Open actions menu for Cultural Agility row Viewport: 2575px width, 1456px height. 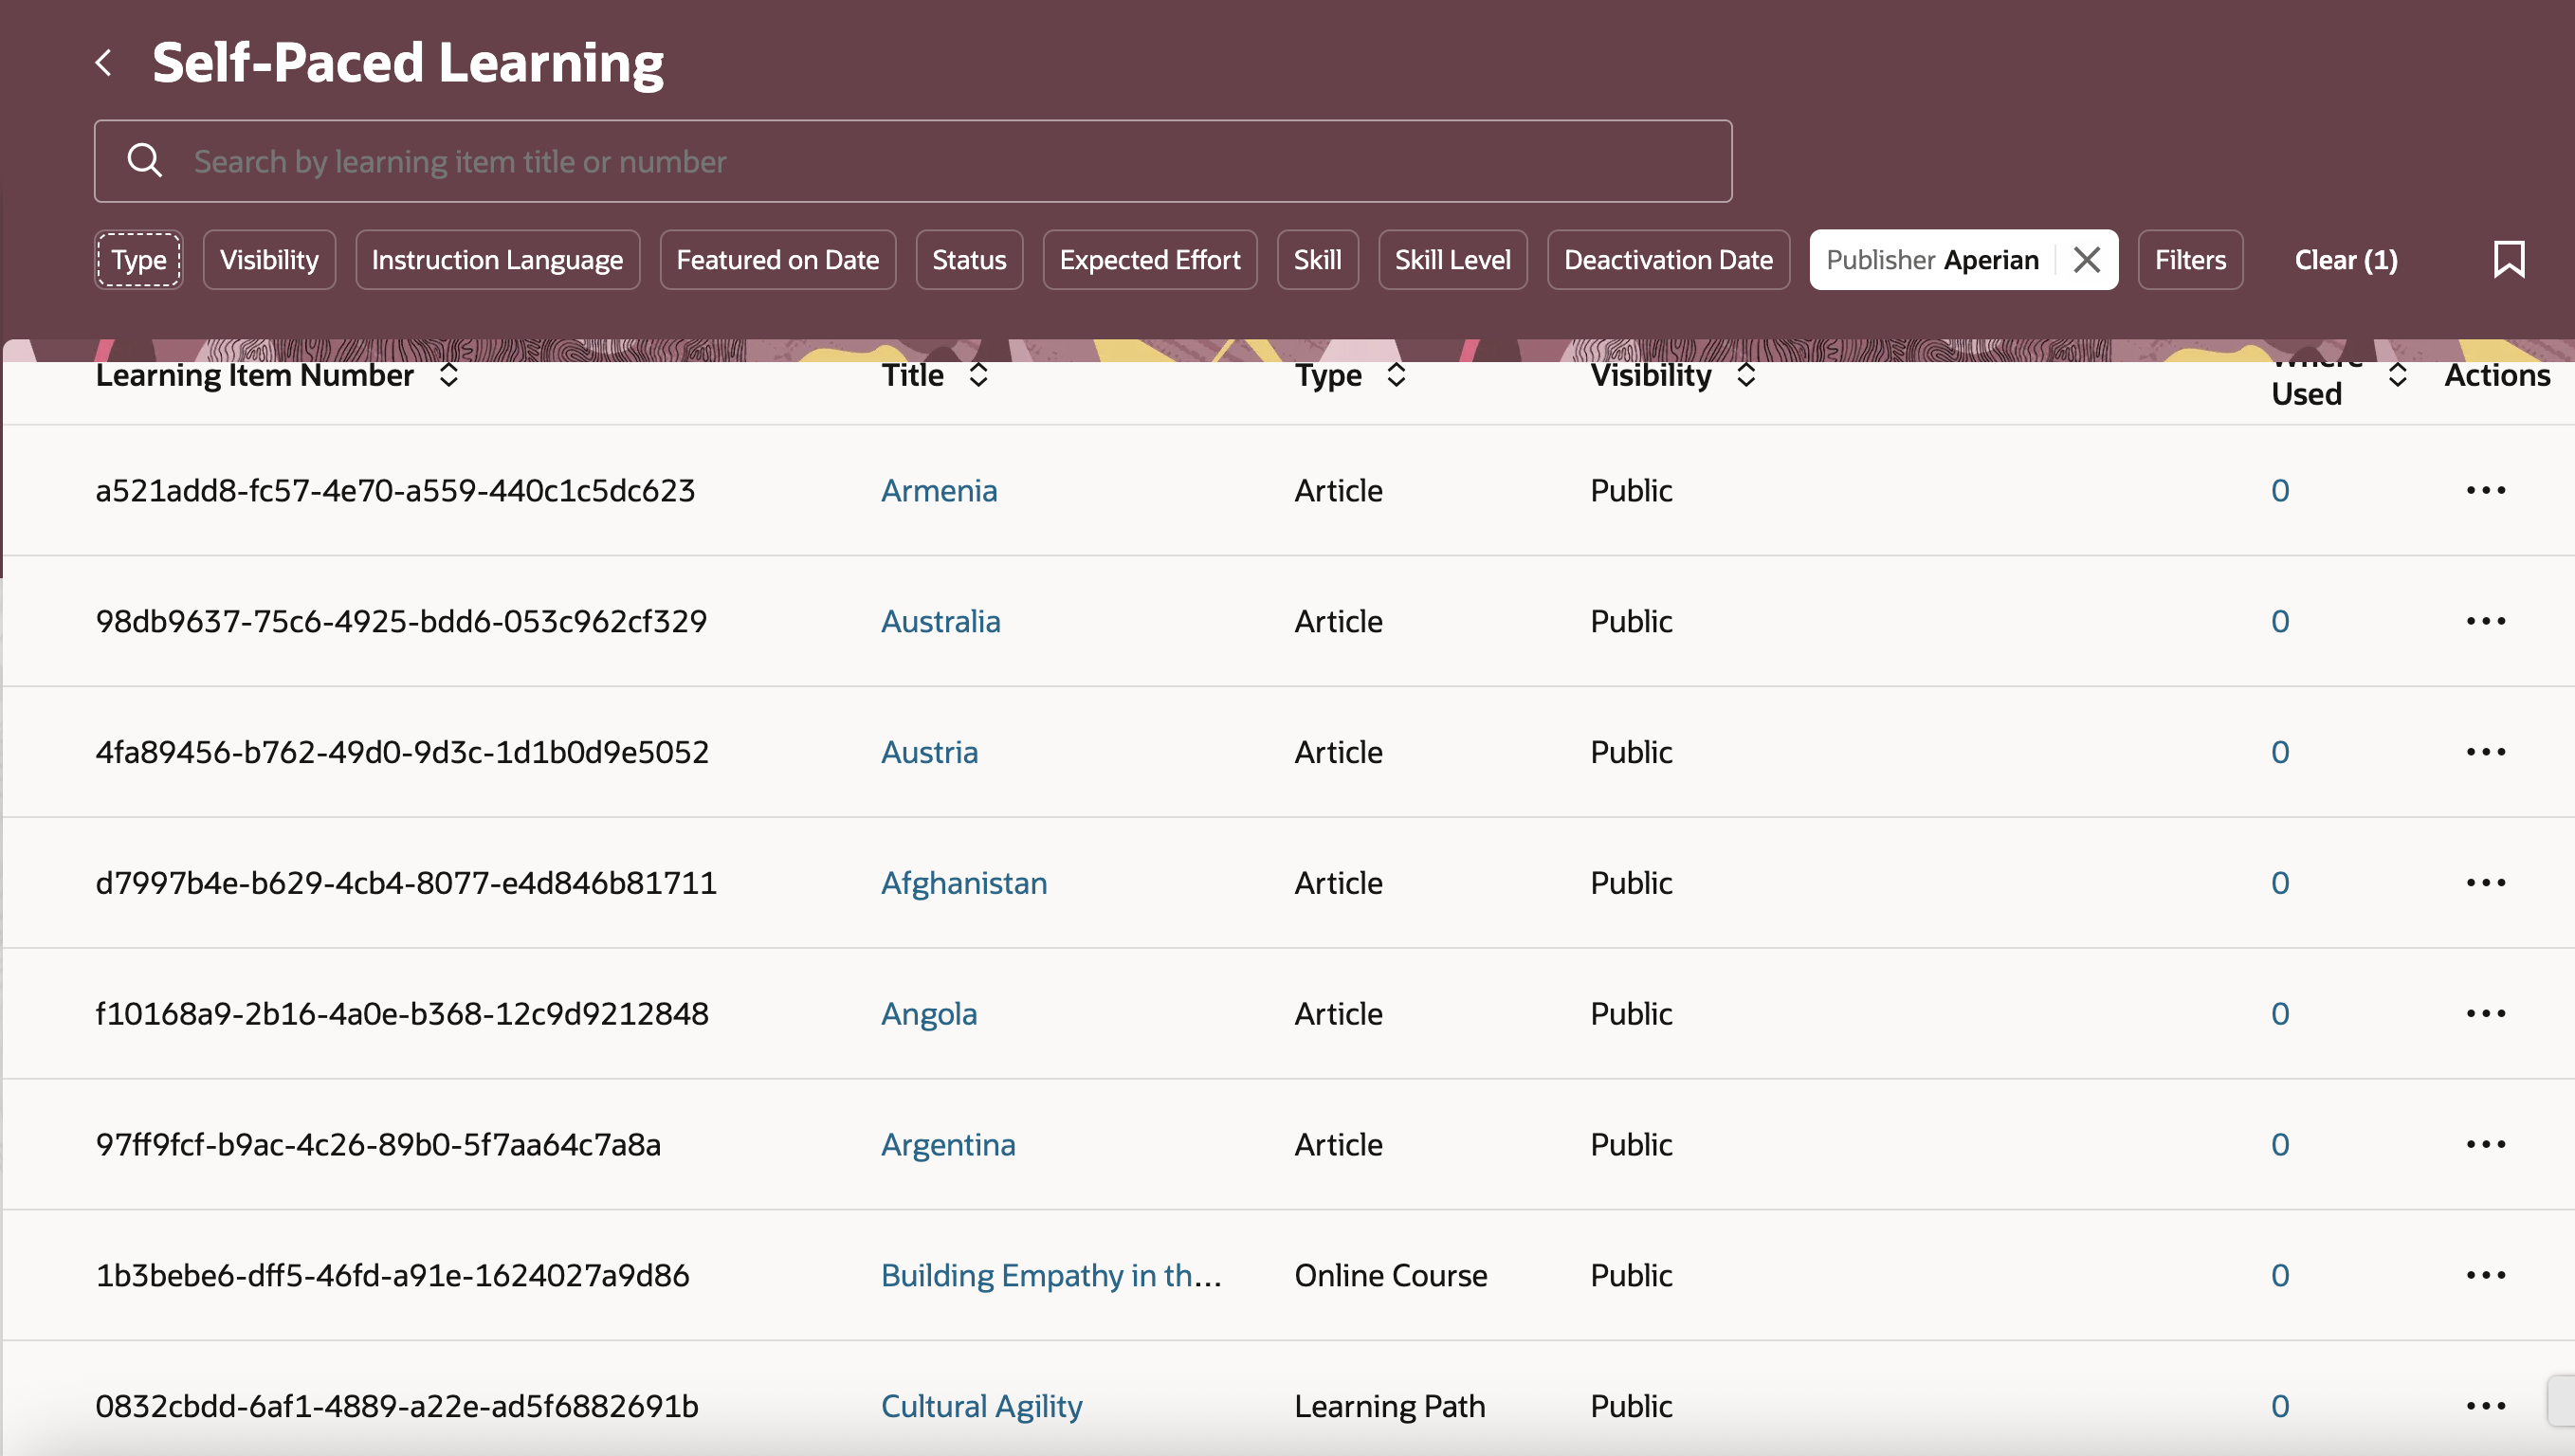click(x=2485, y=1405)
